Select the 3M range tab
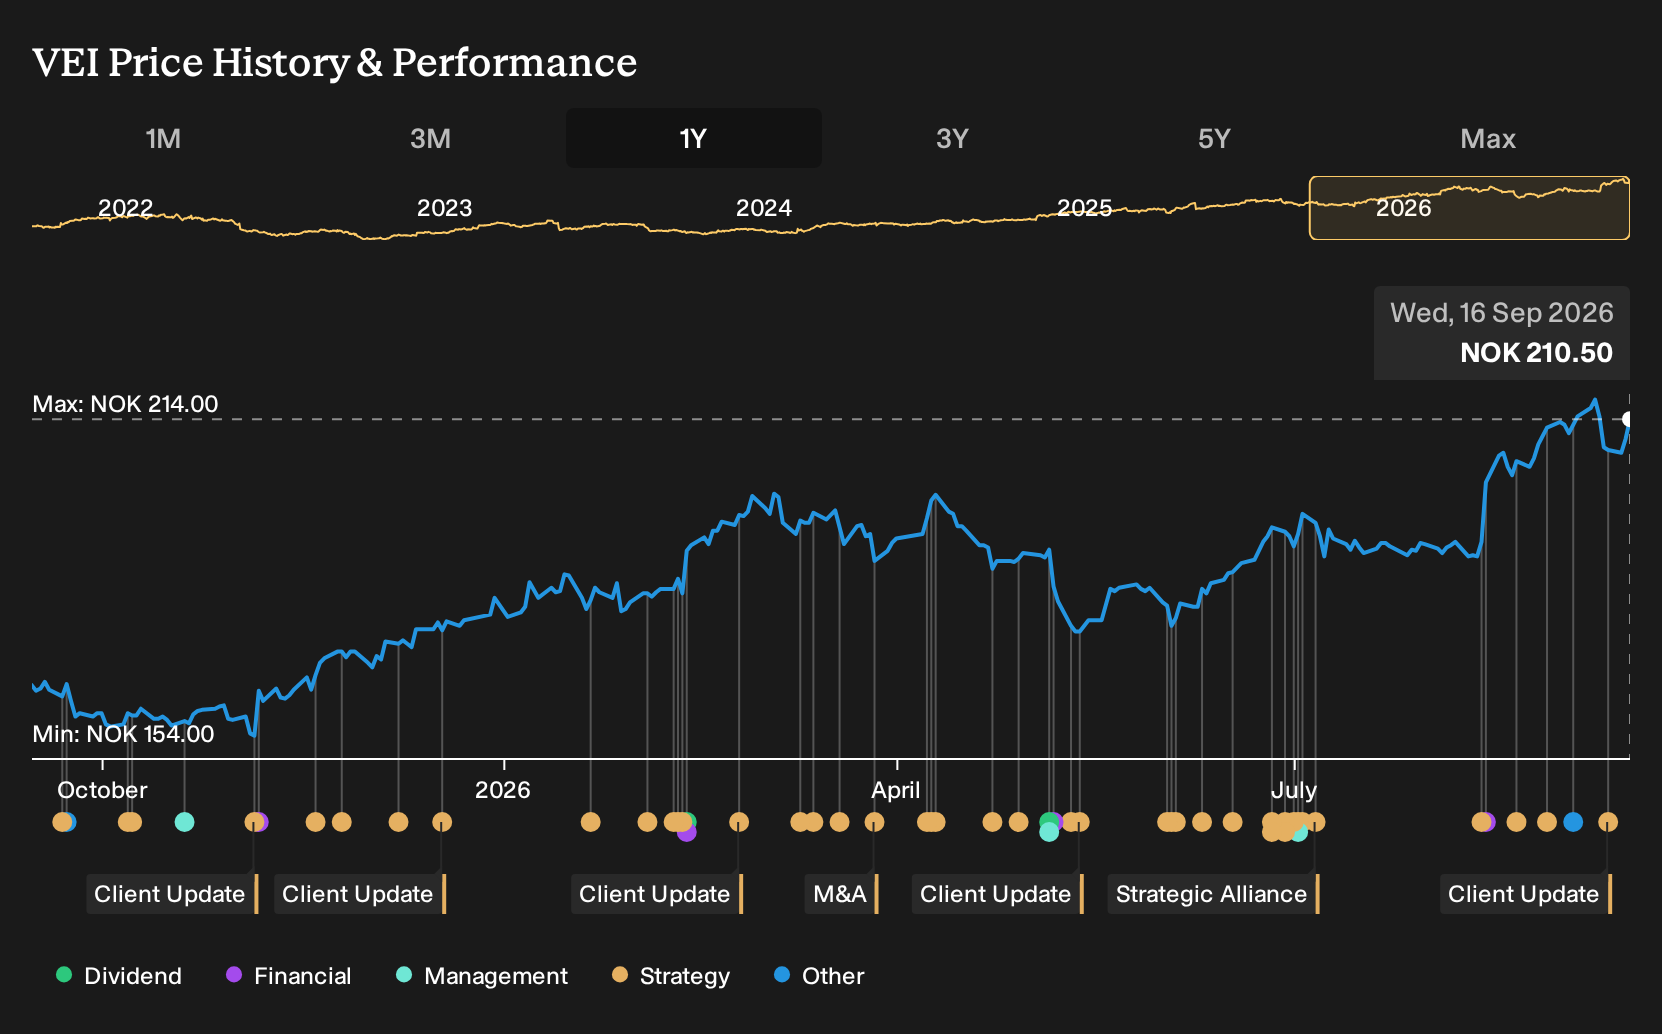Viewport: 1662px width, 1034px height. coord(430,138)
